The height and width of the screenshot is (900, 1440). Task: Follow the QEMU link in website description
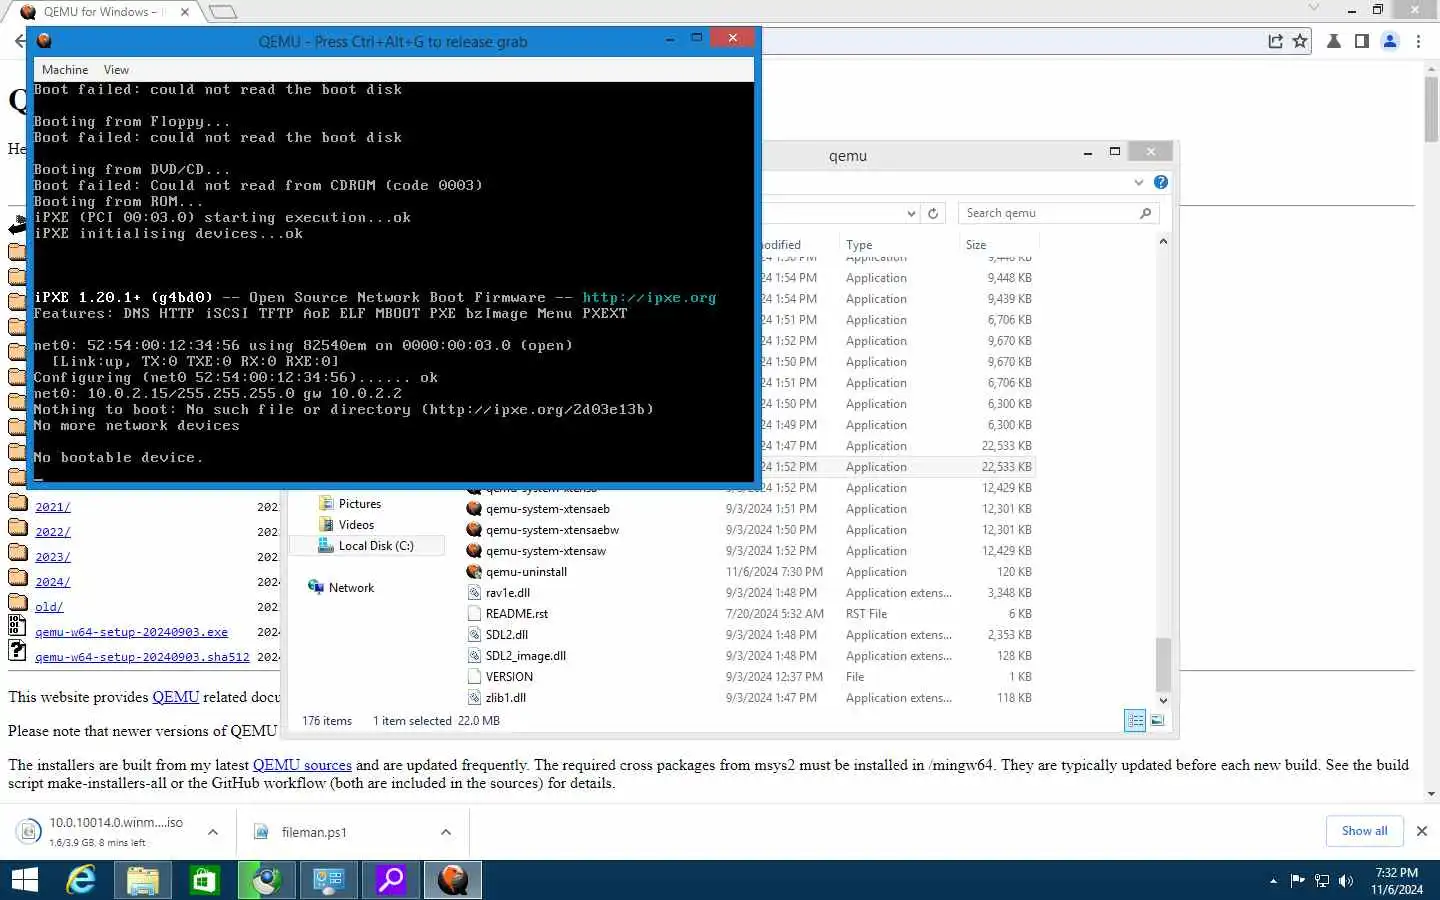(175, 697)
